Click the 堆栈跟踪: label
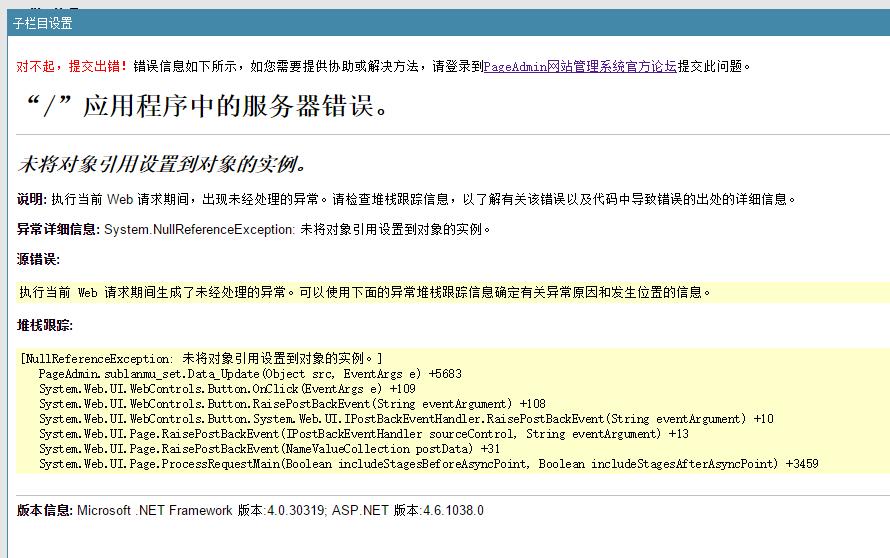The height and width of the screenshot is (558, 890). coord(45,326)
